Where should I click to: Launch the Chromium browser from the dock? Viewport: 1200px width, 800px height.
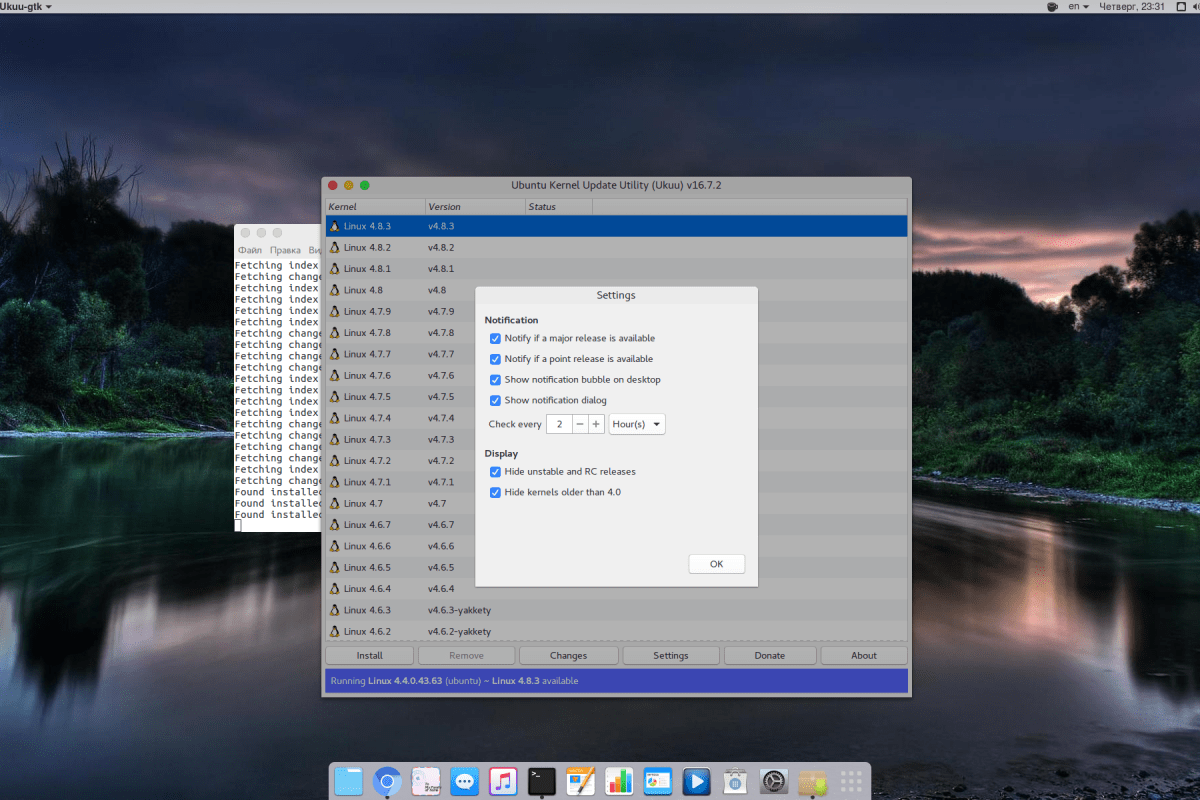pyautogui.click(x=387, y=781)
